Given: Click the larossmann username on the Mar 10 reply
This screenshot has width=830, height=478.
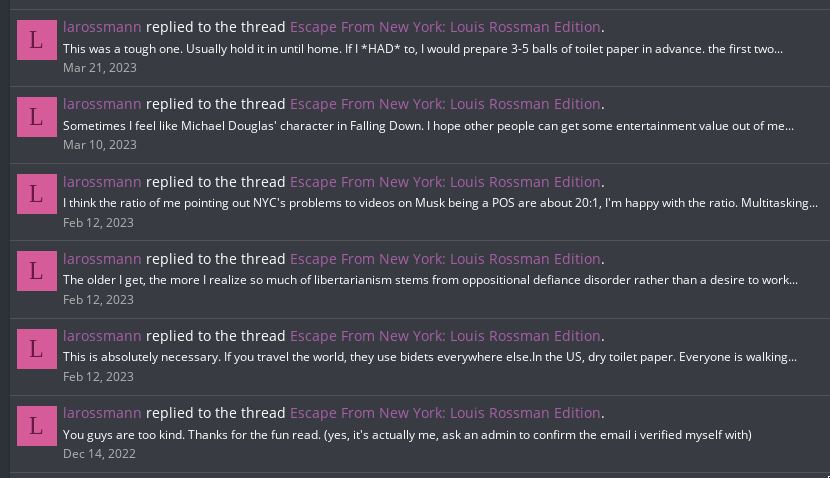Looking at the screenshot, I should pos(102,104).
